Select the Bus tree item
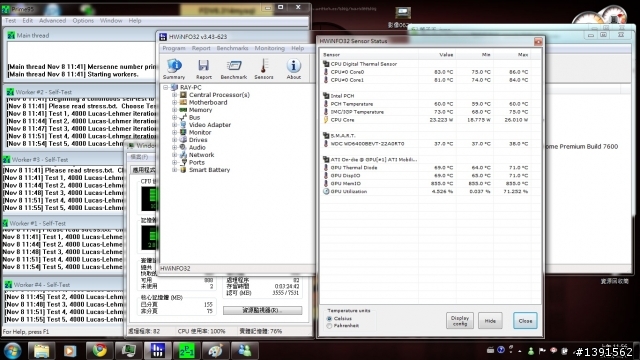This screenshot has height=360, width=640. click(194, 118)
